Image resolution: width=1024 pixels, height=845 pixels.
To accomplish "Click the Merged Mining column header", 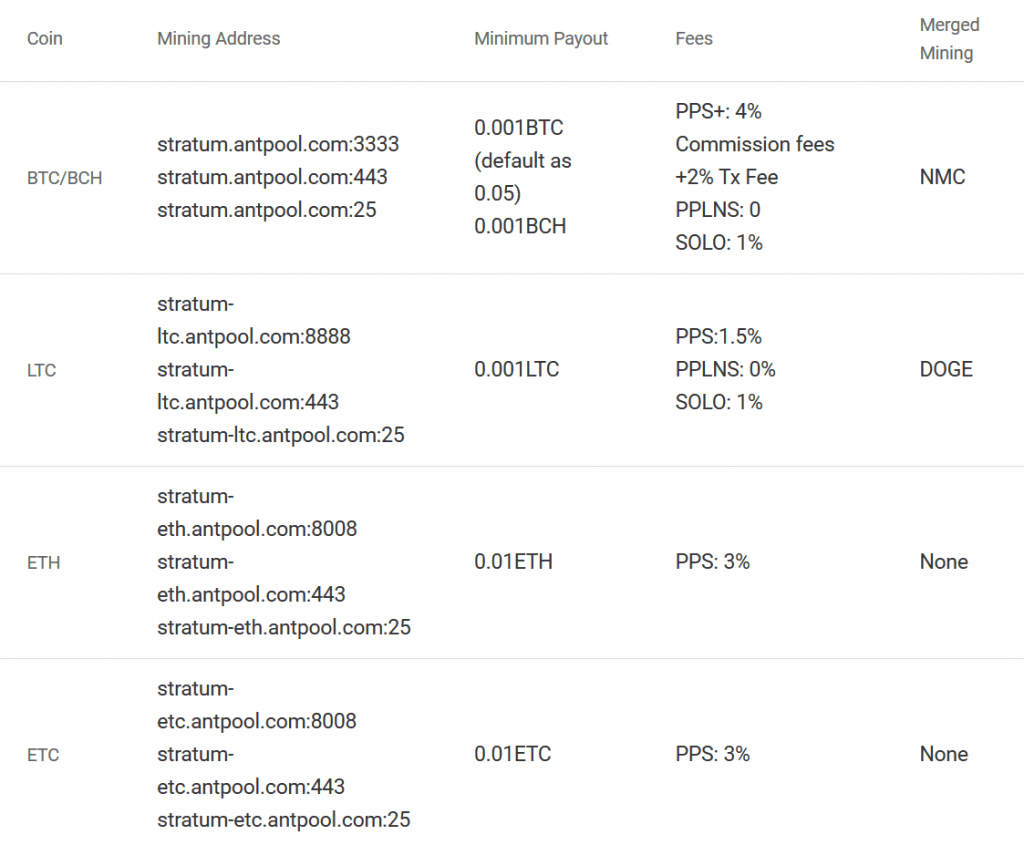I will [x=950, y=39].
